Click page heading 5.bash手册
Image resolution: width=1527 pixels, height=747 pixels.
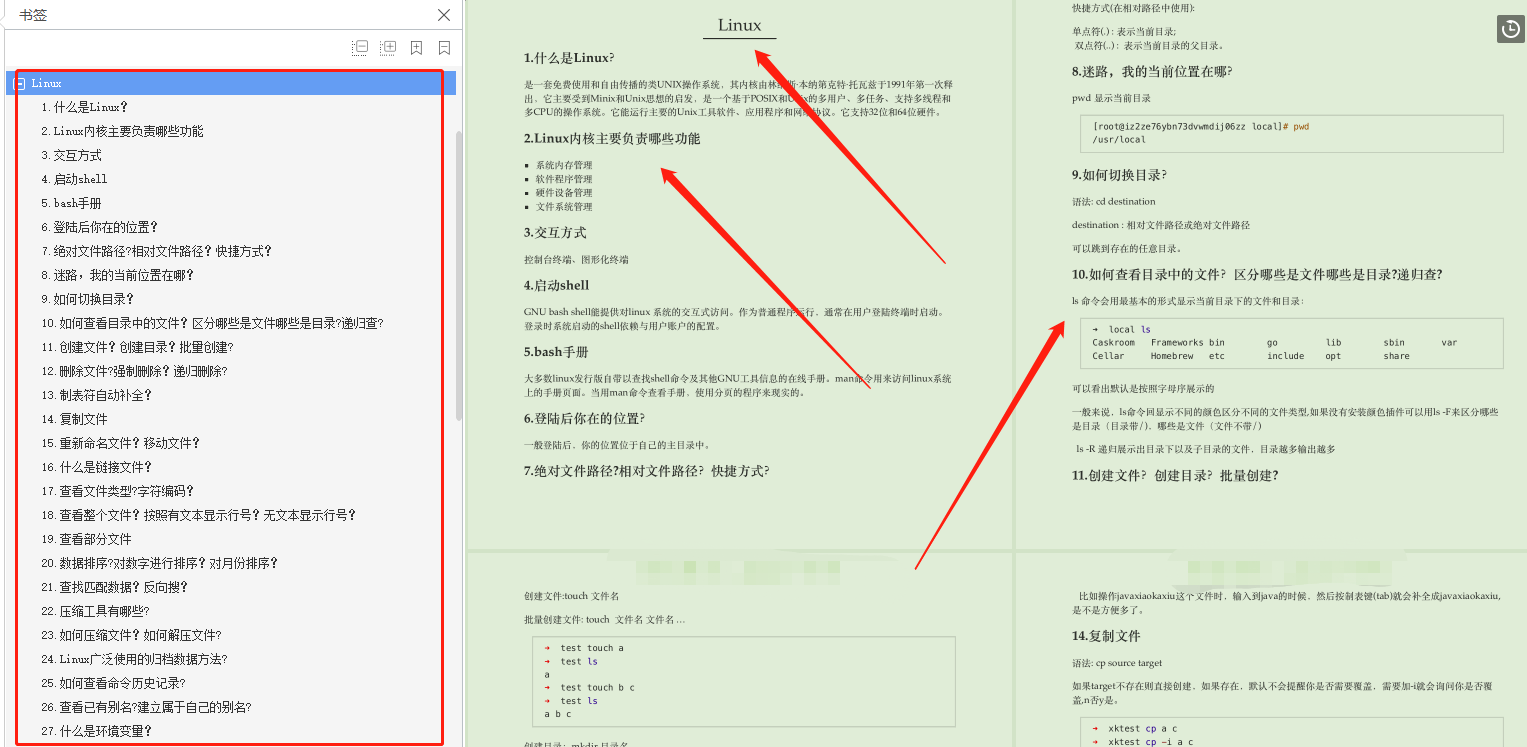[x=556, y=352]
